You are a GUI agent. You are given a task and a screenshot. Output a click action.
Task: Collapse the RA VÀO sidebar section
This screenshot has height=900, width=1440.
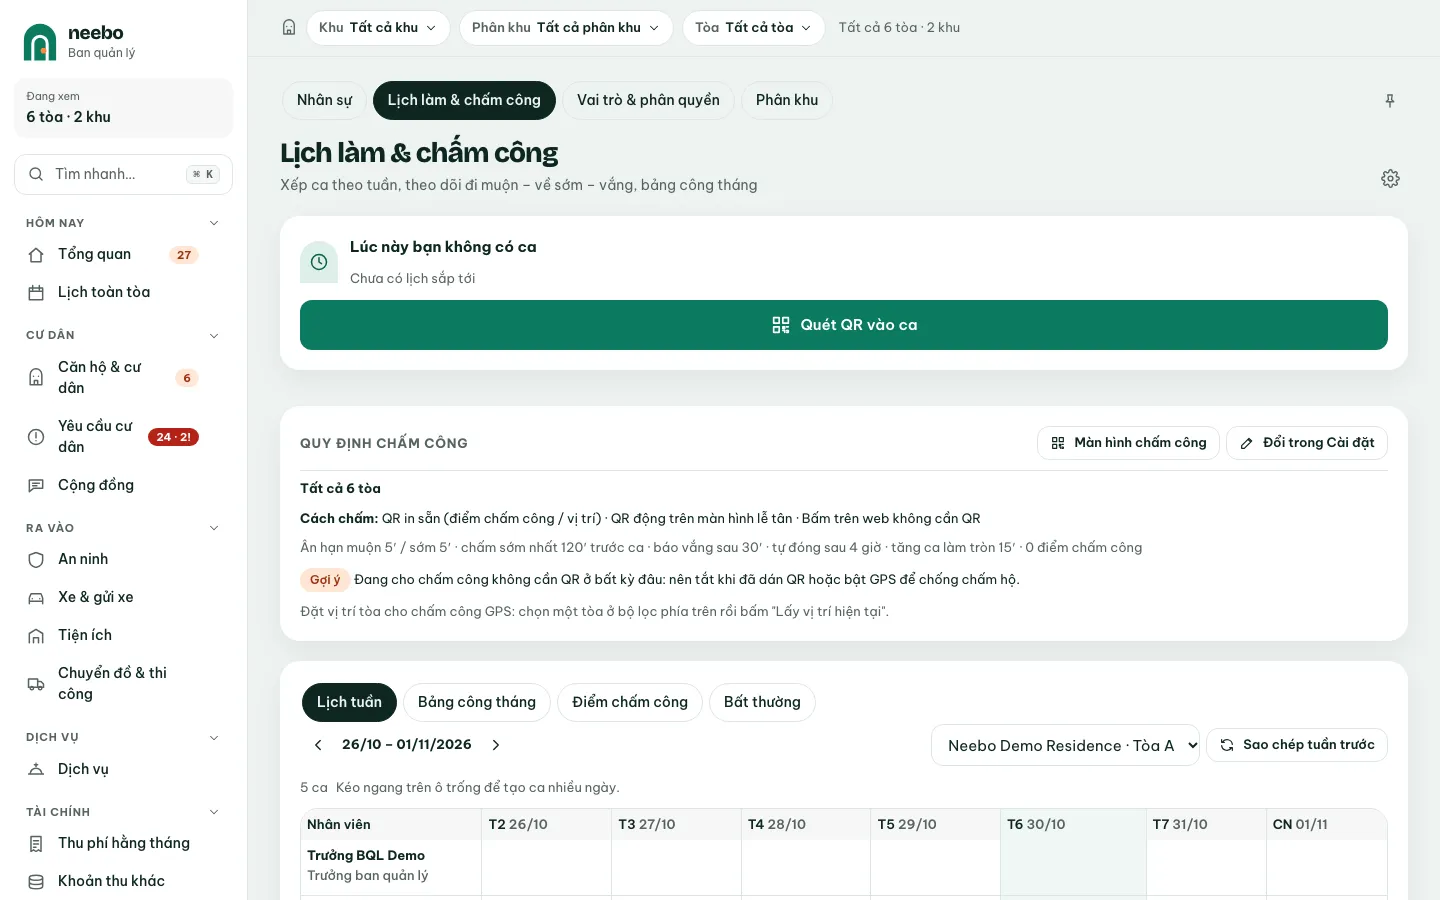tap(214, 528)
